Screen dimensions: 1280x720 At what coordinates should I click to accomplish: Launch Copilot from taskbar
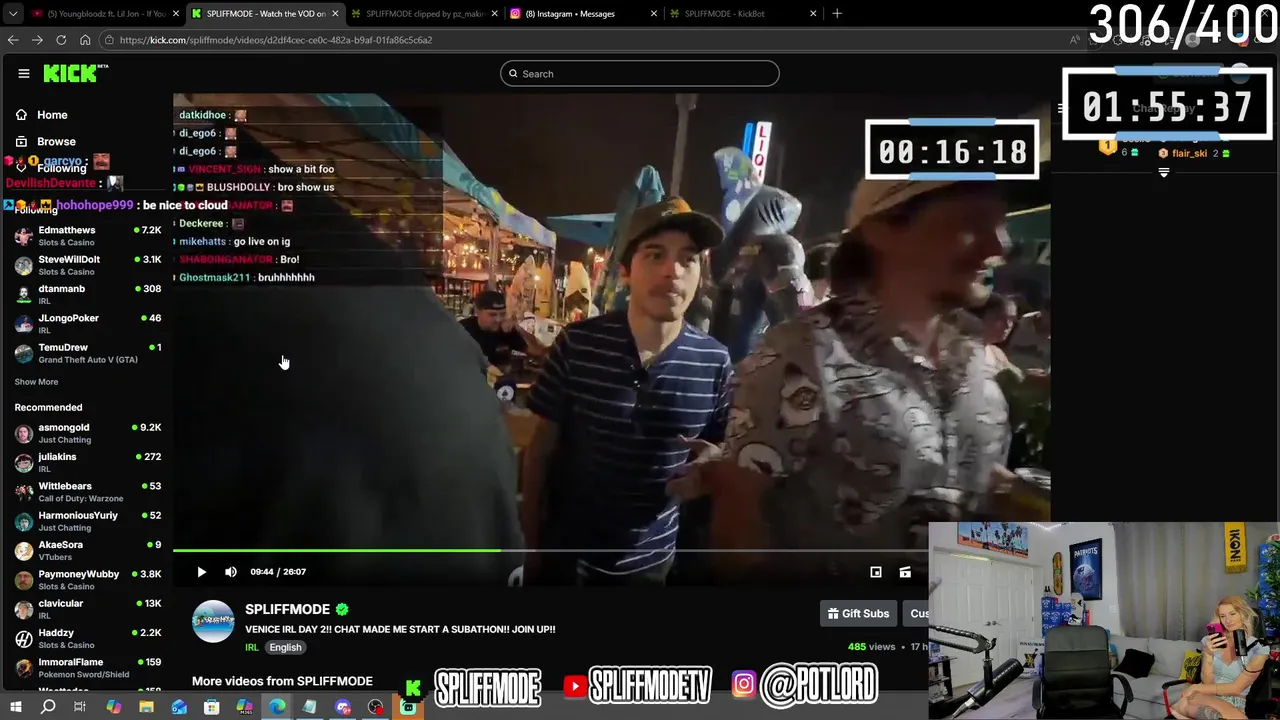[113, 708]
